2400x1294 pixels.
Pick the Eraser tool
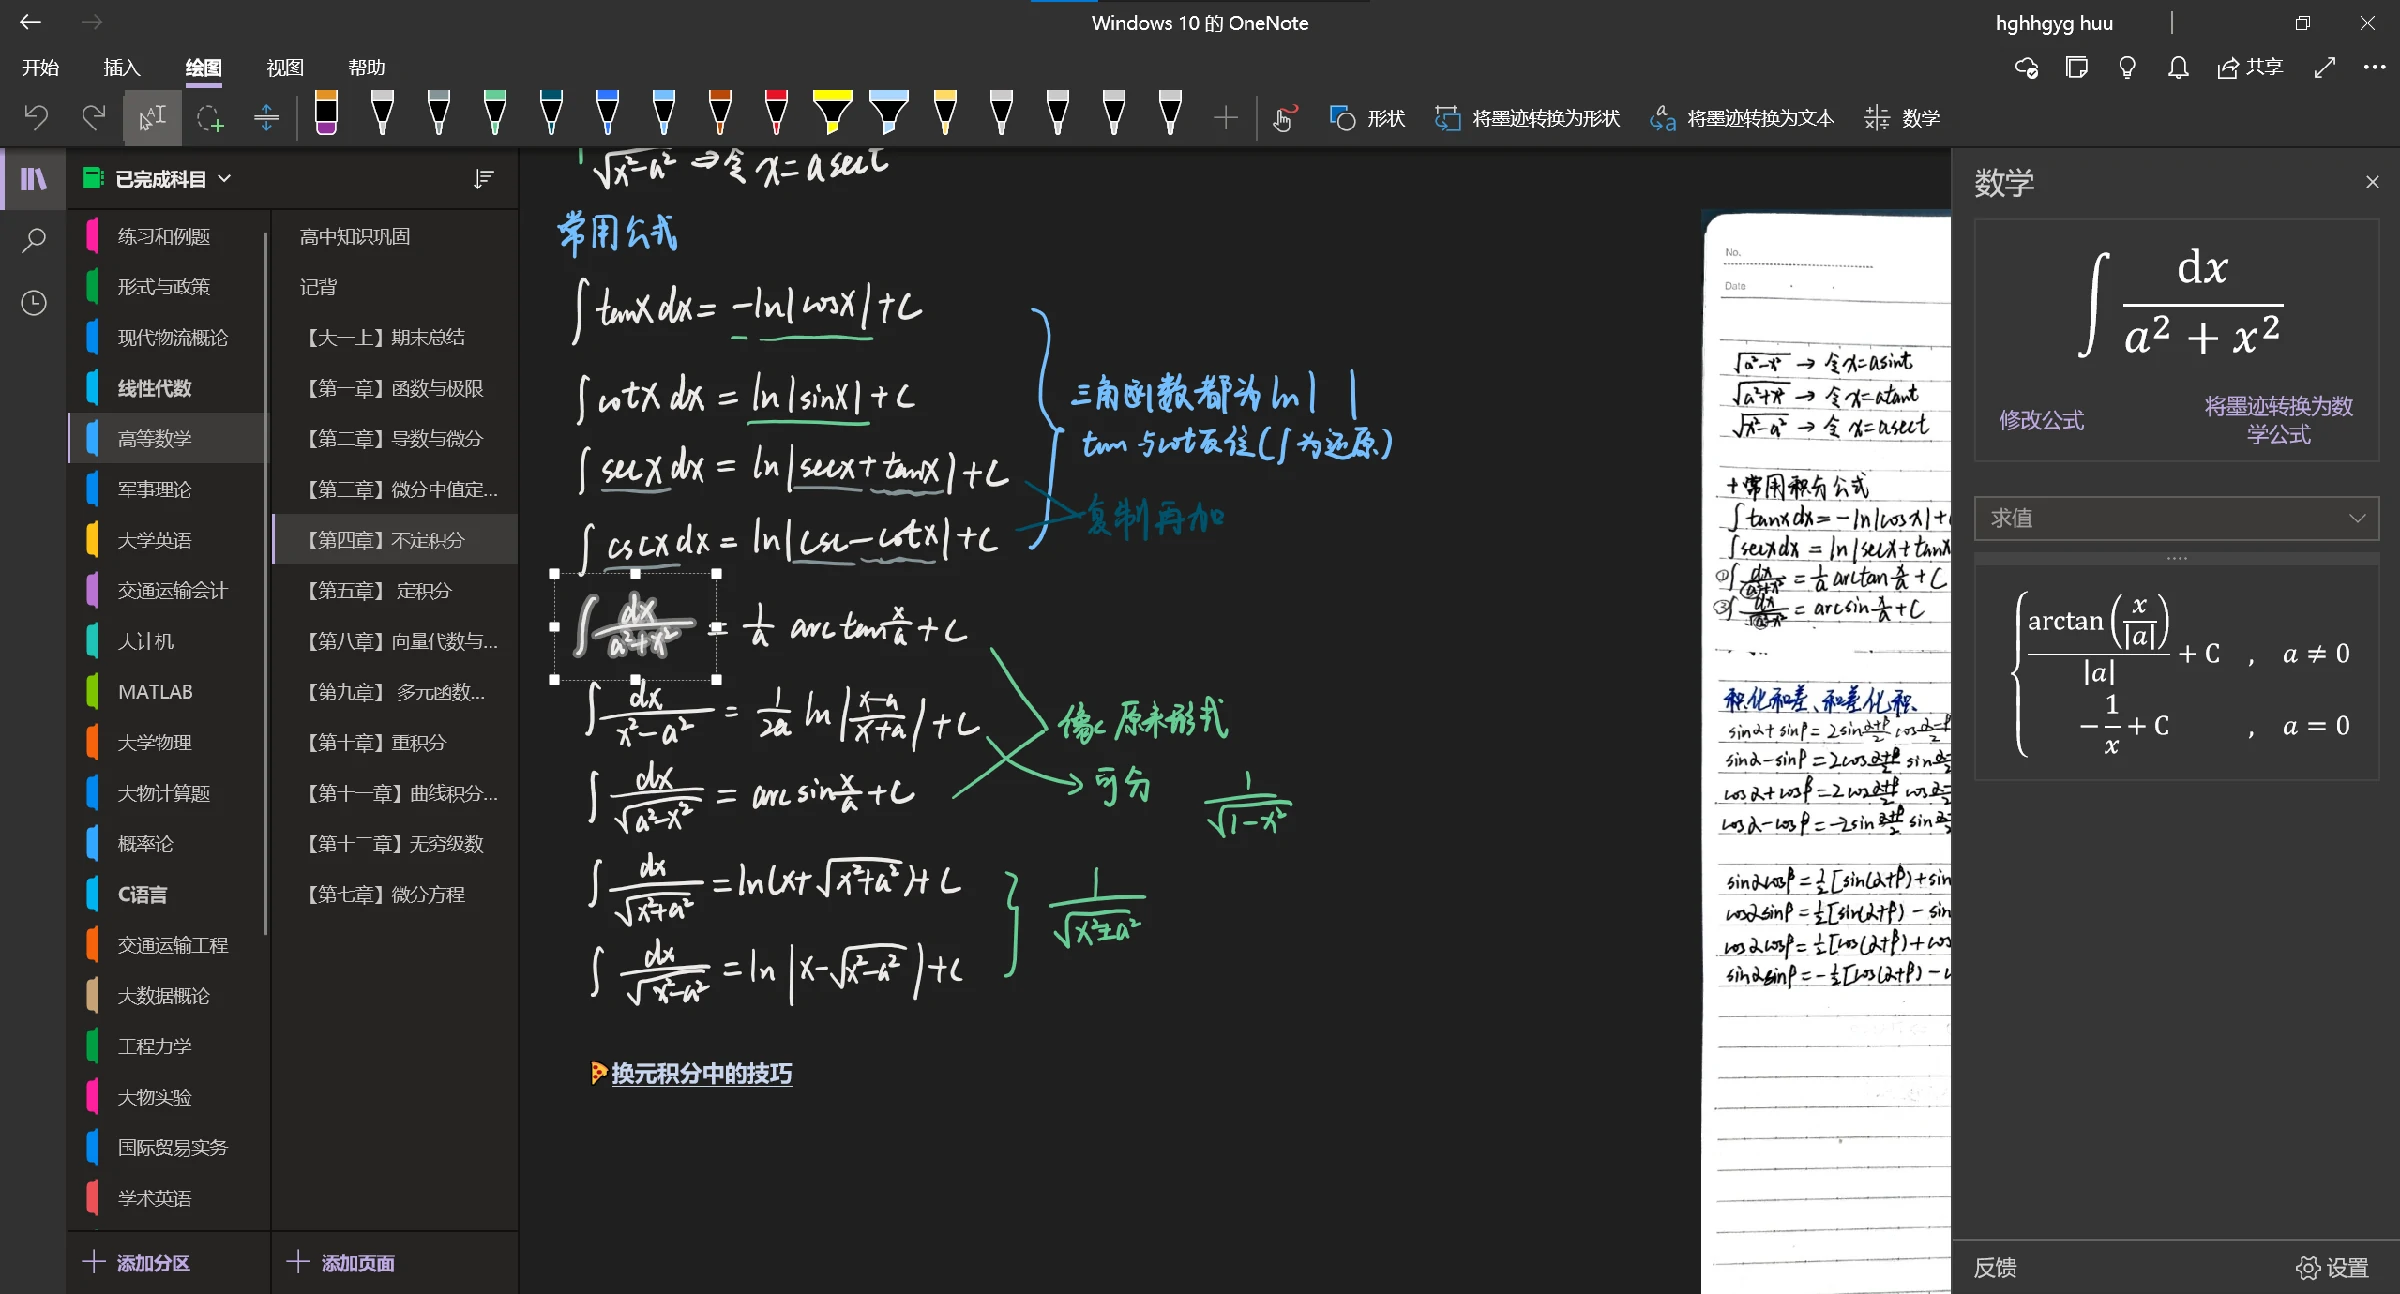pyautogui.click(x=326, y=113)
